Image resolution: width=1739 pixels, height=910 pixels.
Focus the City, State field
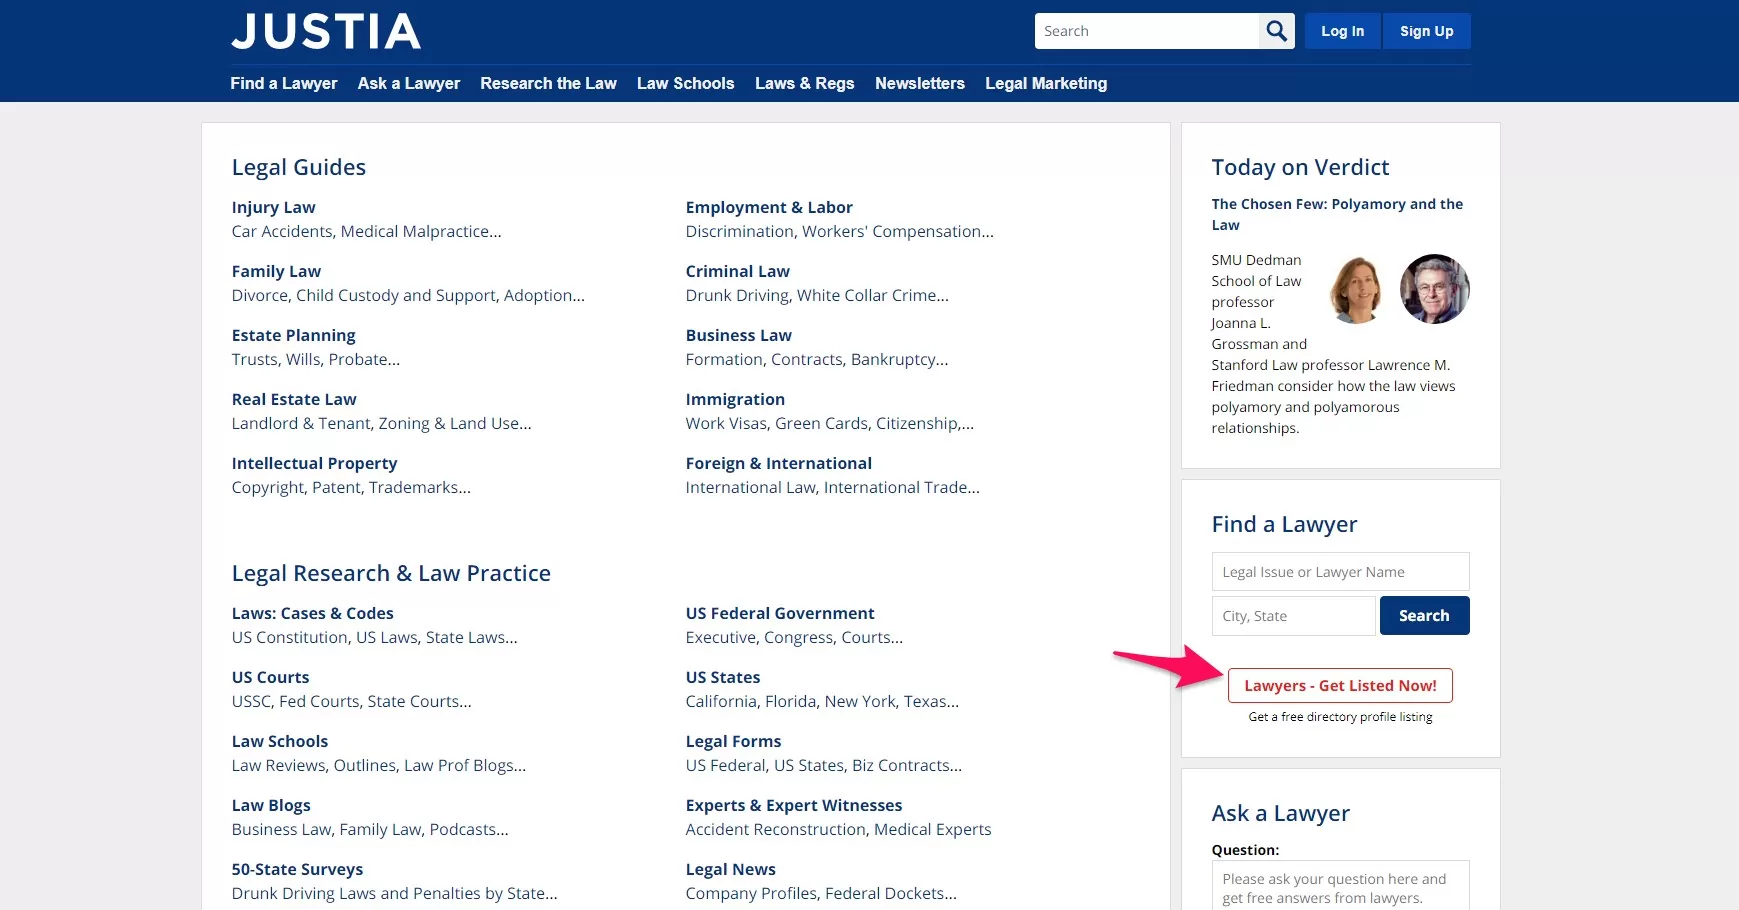(x=1294, y=616)
